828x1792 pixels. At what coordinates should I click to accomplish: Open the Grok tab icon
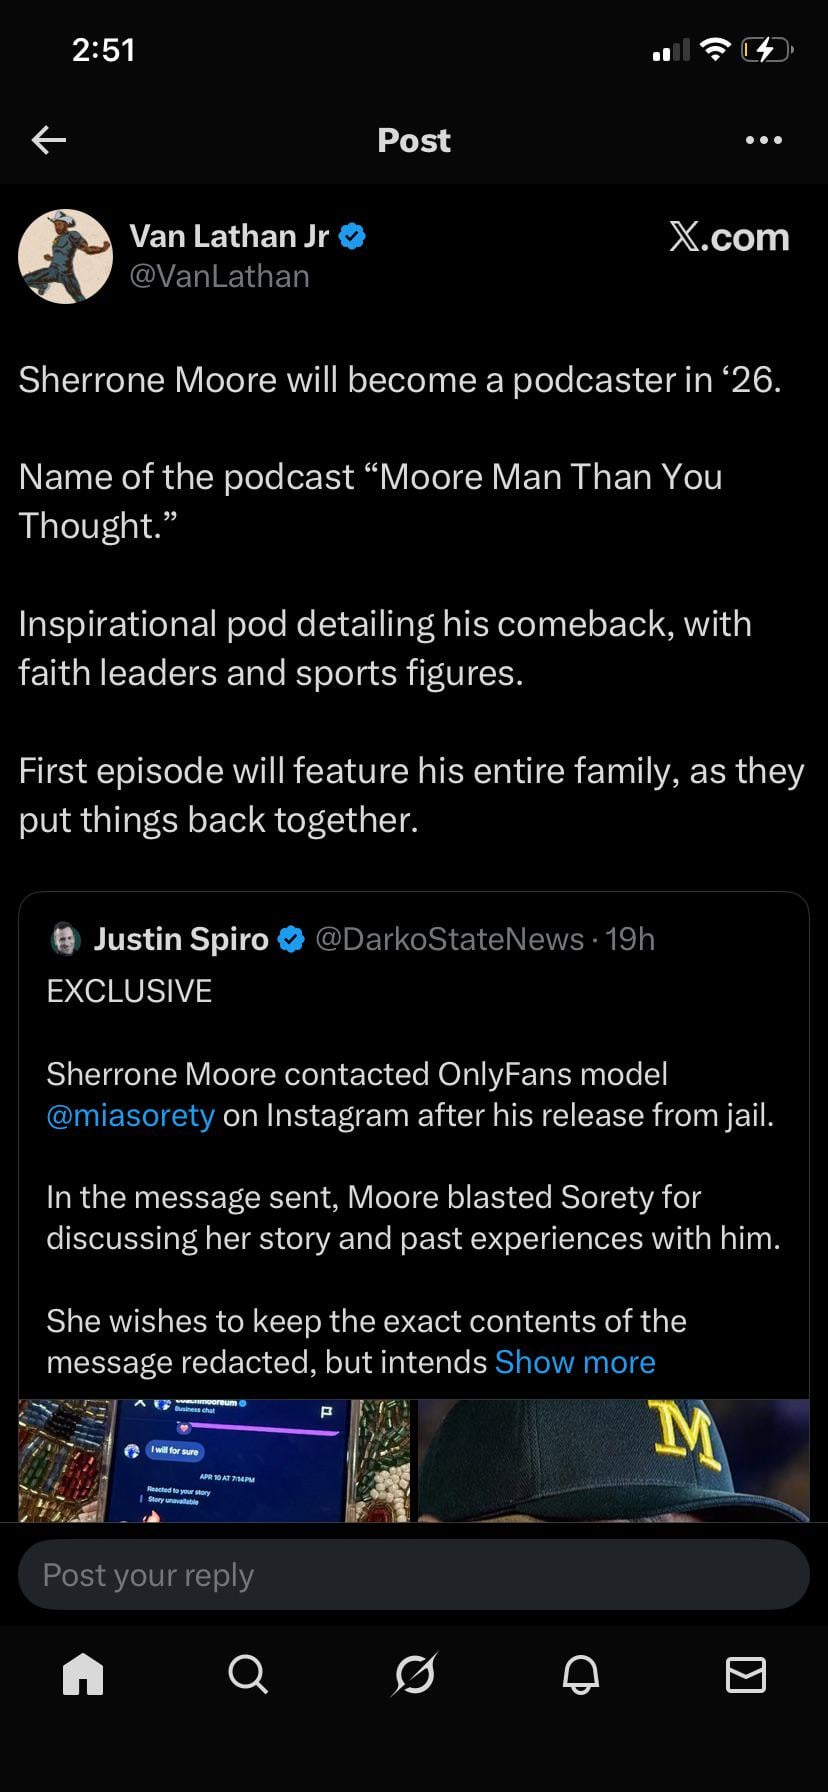click(414, 1673)
